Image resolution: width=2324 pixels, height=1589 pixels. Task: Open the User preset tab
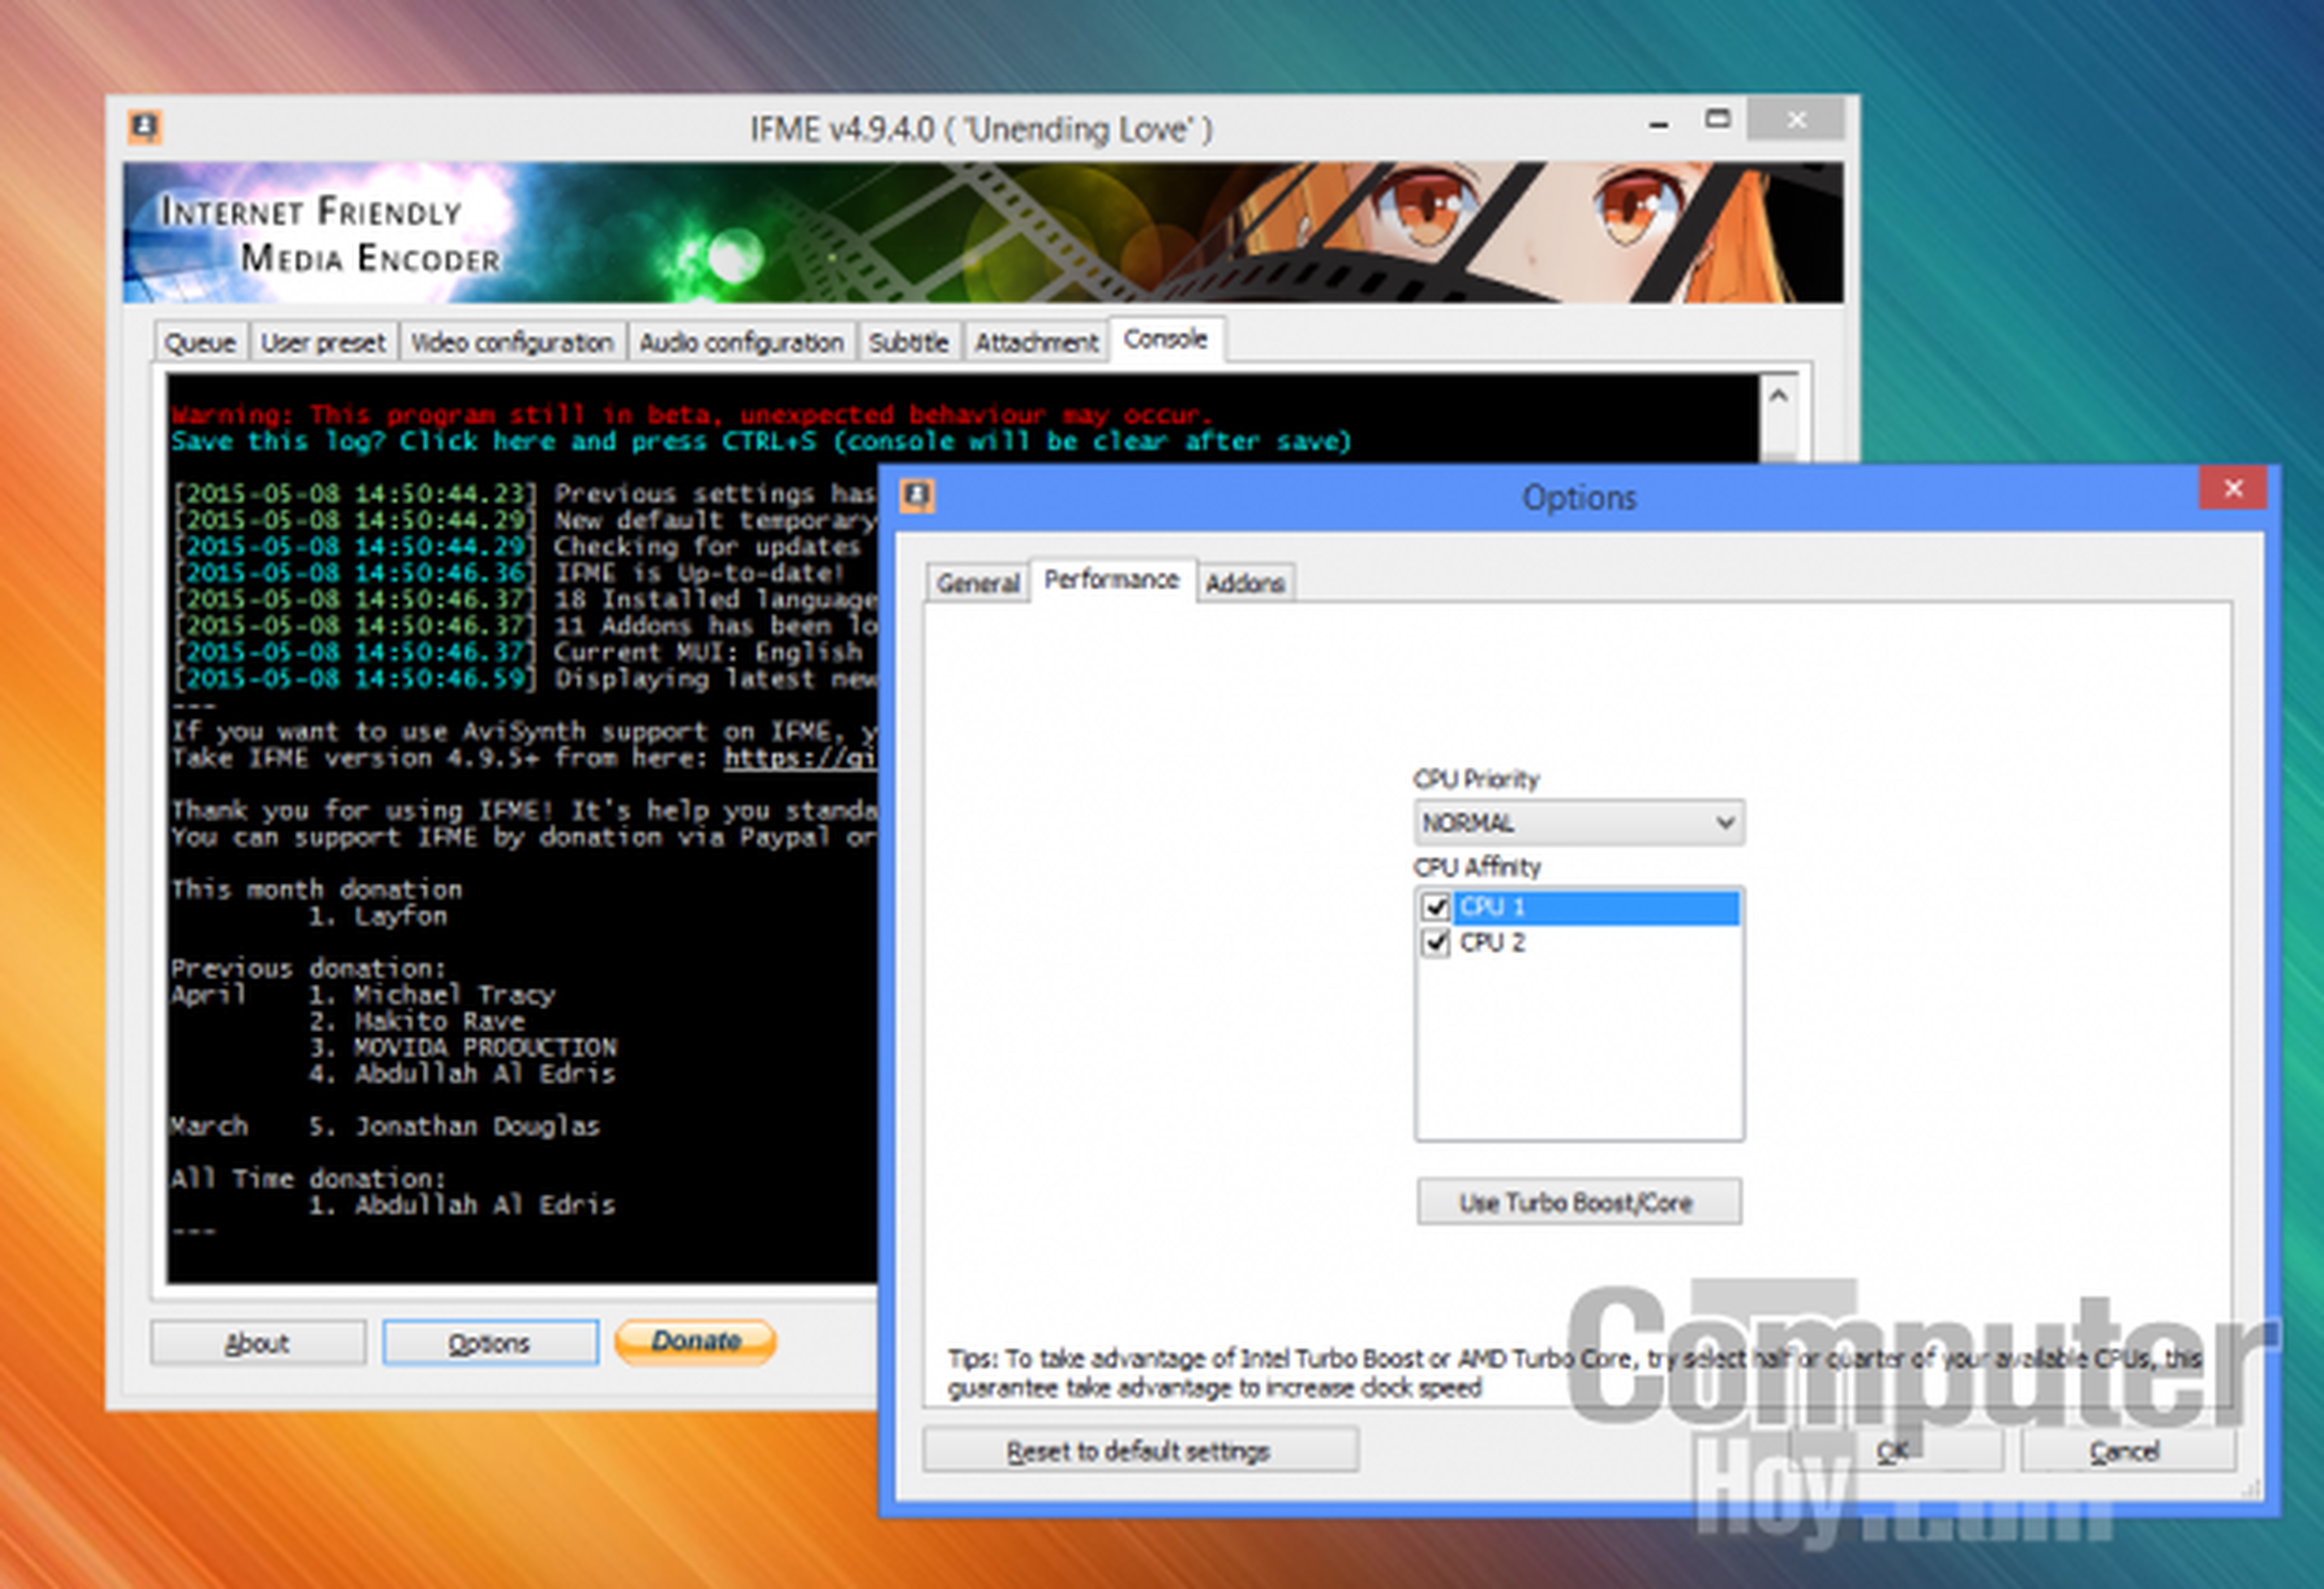(323, 343)
